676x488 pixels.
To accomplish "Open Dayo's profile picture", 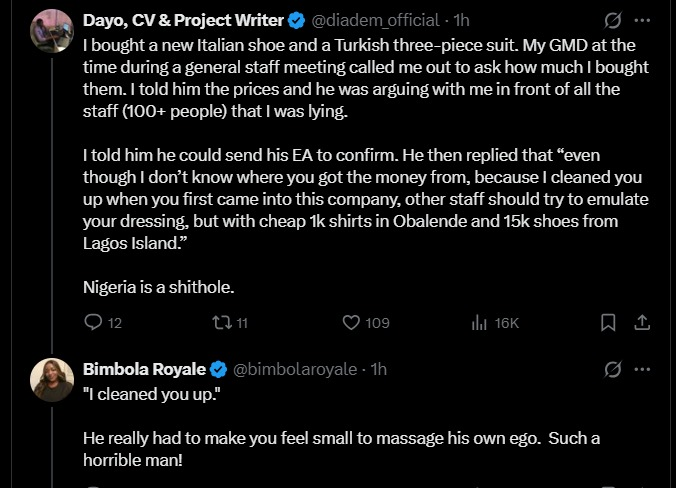I will click(52, 30).
